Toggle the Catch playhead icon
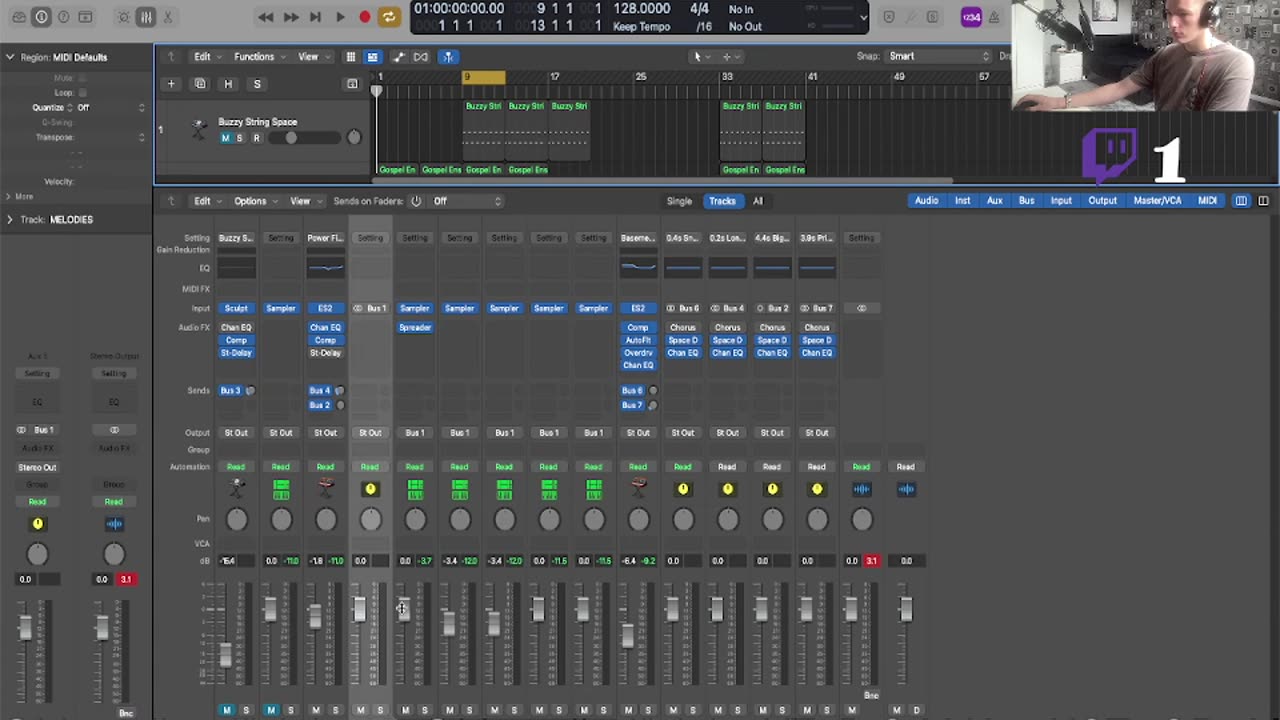 [x=448, y=57]
